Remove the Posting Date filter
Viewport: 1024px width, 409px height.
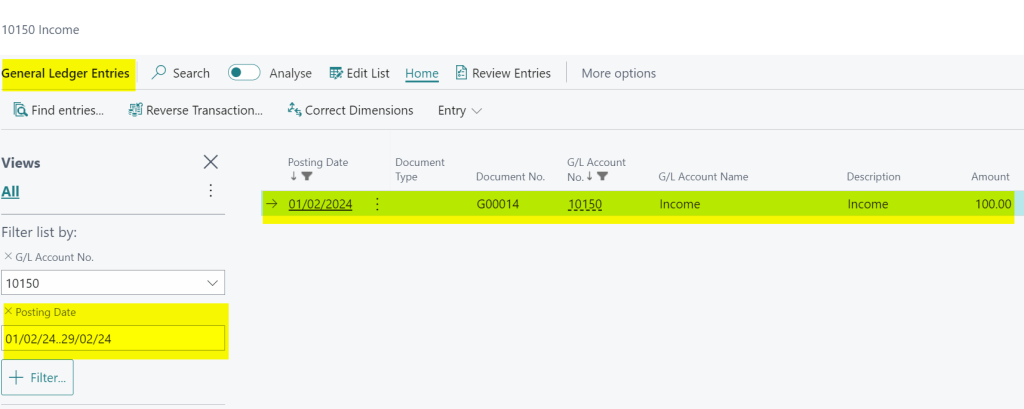click(x=9, y=312)
